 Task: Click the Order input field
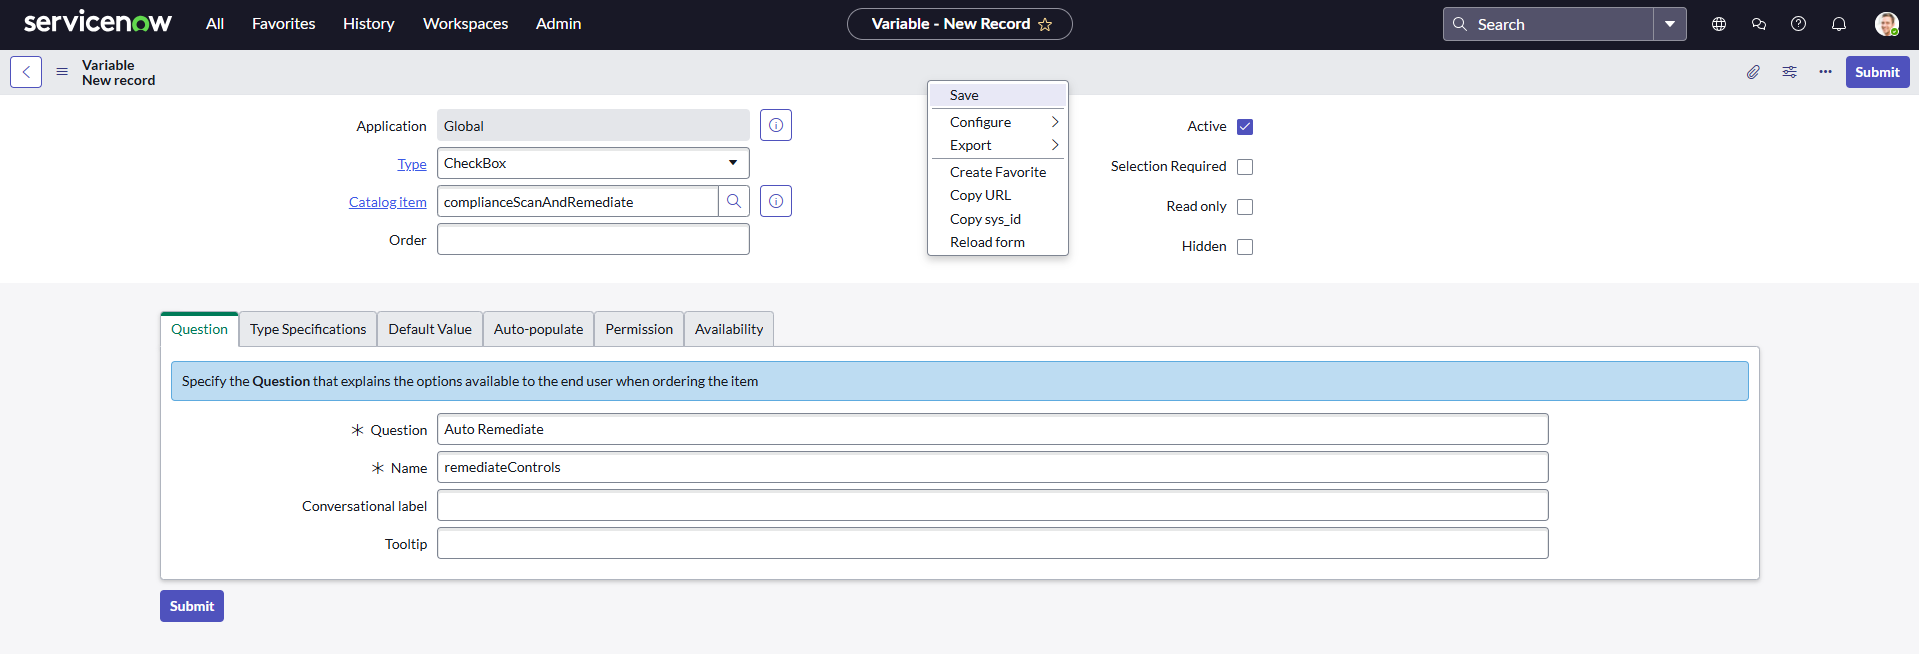pyautogui.click(x=593, y=239)
